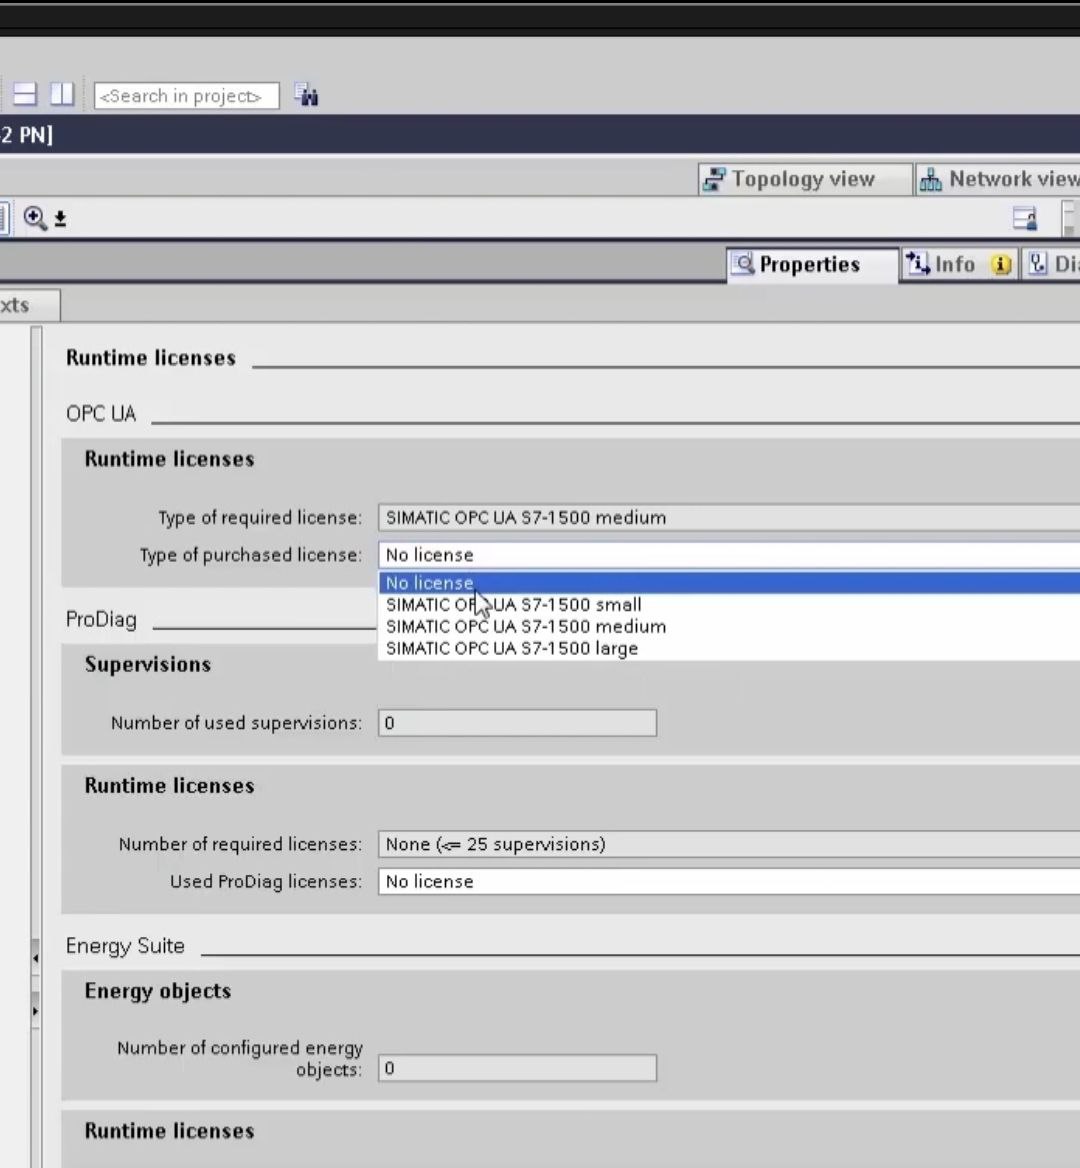Screen dimensions: 1080x1168
Task: Click the horizontal split editor icon
Action: click(x=25, y=94)
